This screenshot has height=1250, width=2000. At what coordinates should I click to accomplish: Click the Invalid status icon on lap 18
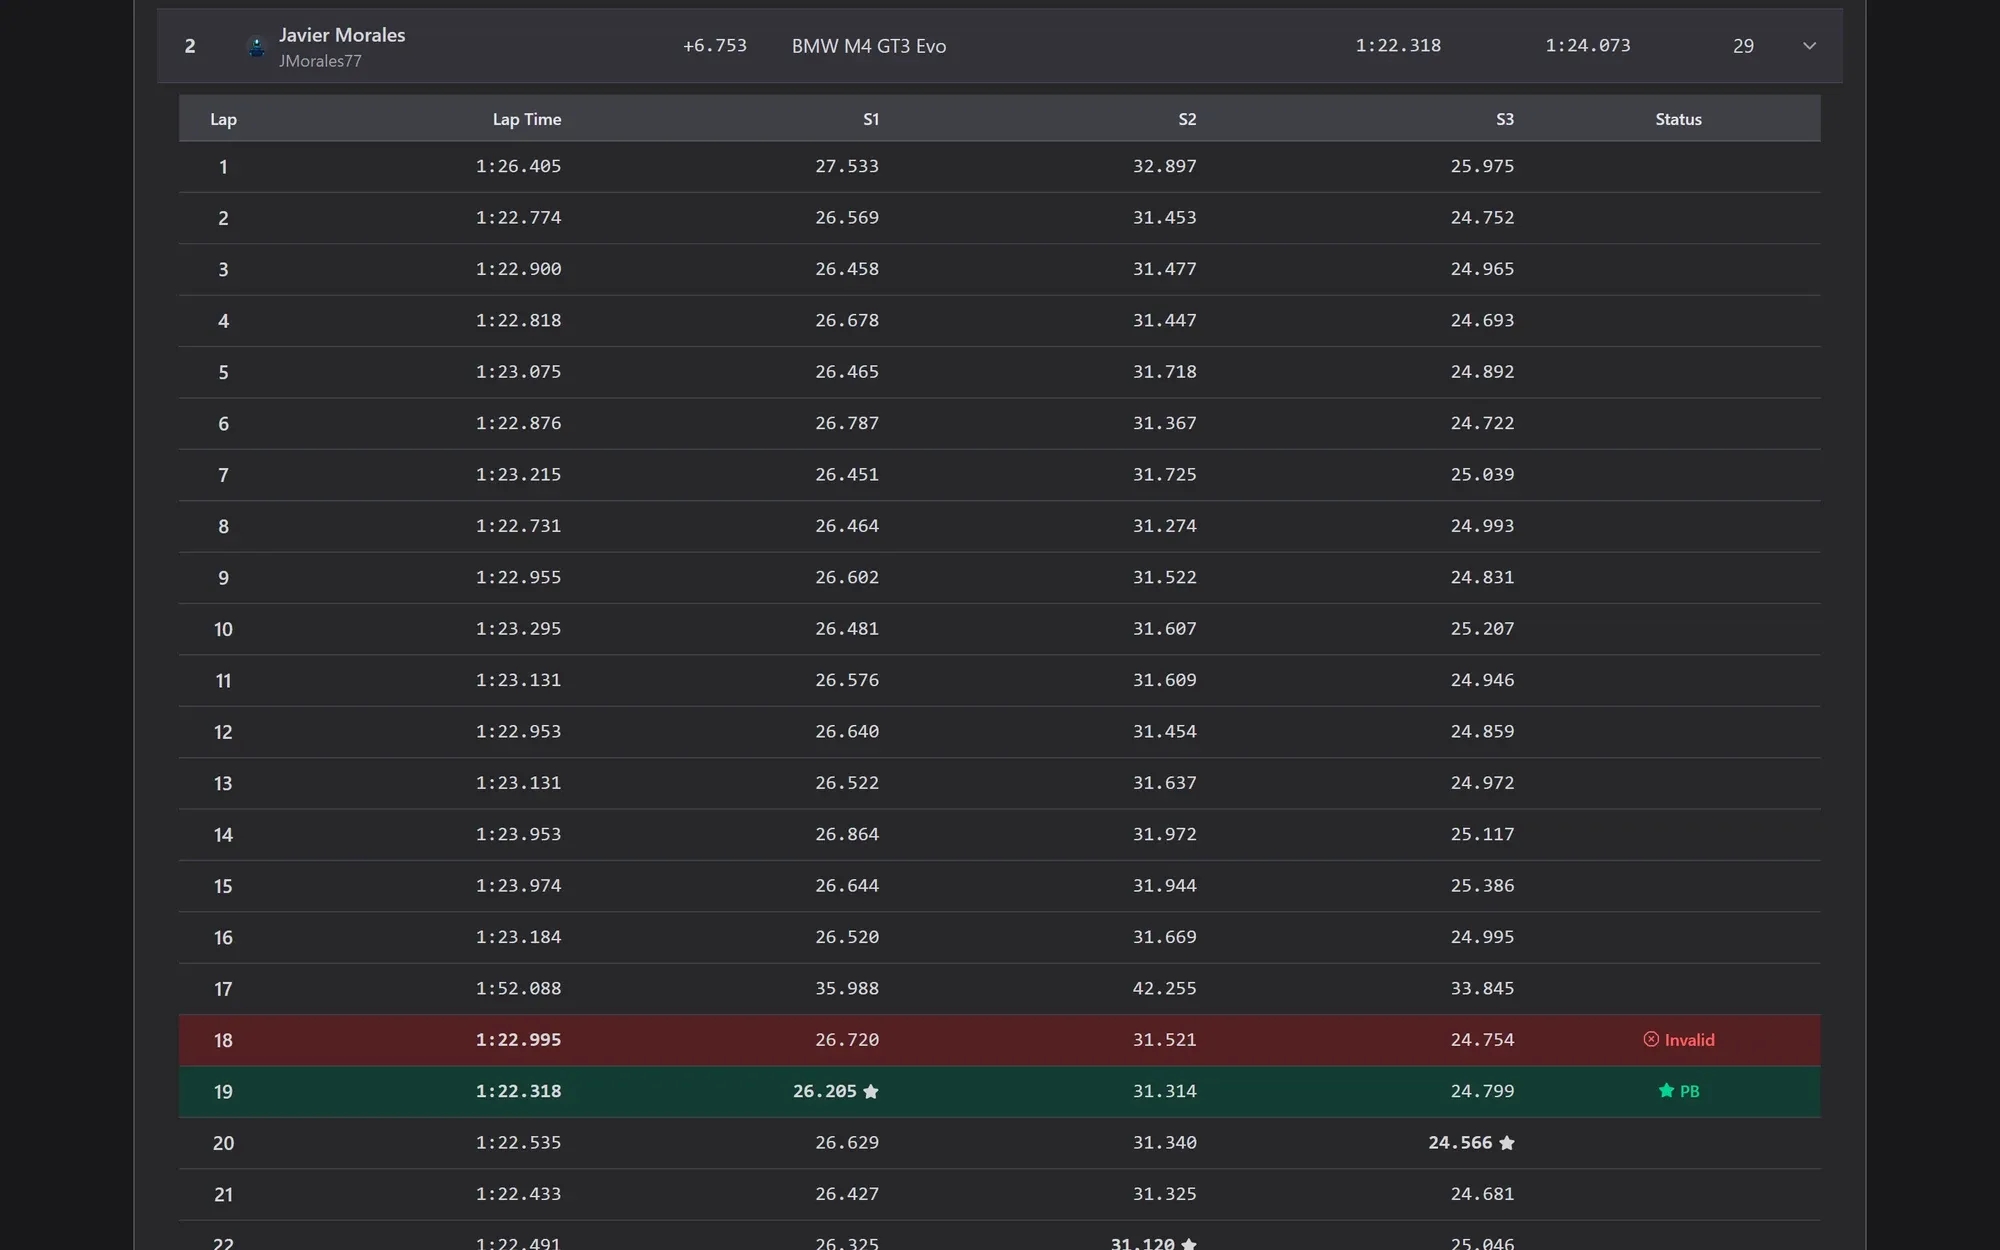pos(1651,1040)
